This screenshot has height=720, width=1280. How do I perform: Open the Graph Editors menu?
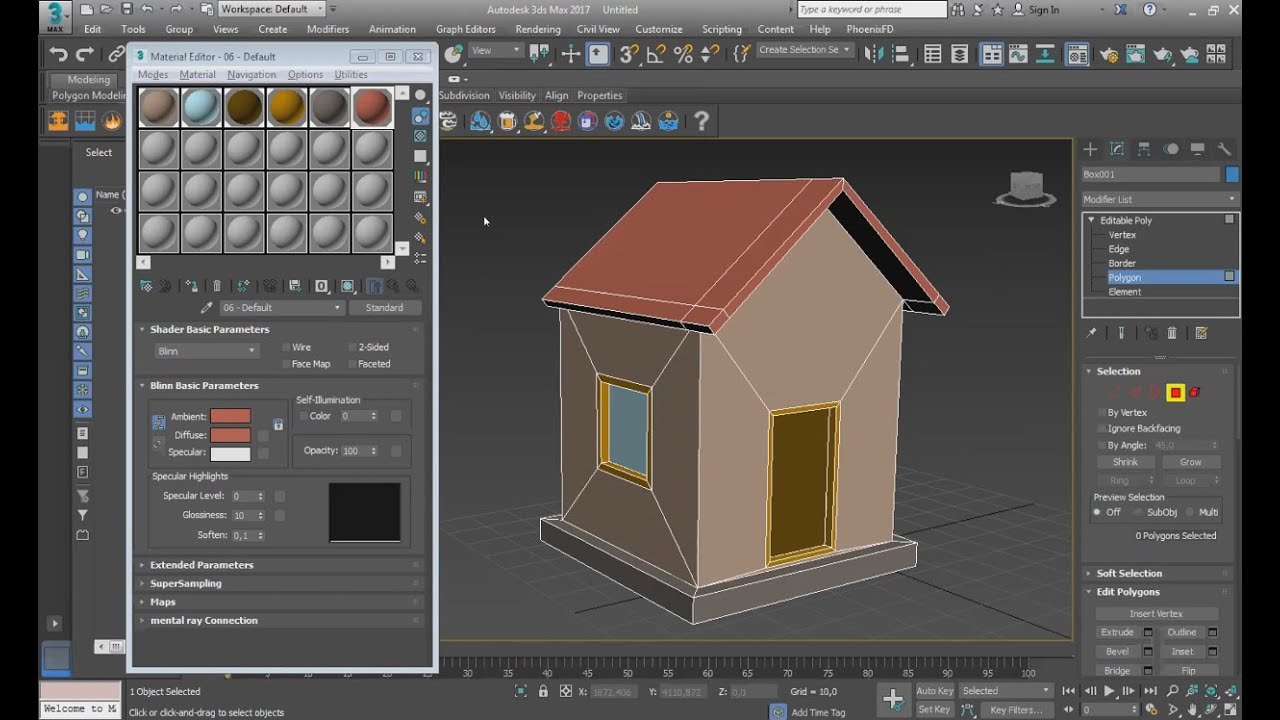tap(465, 29)
